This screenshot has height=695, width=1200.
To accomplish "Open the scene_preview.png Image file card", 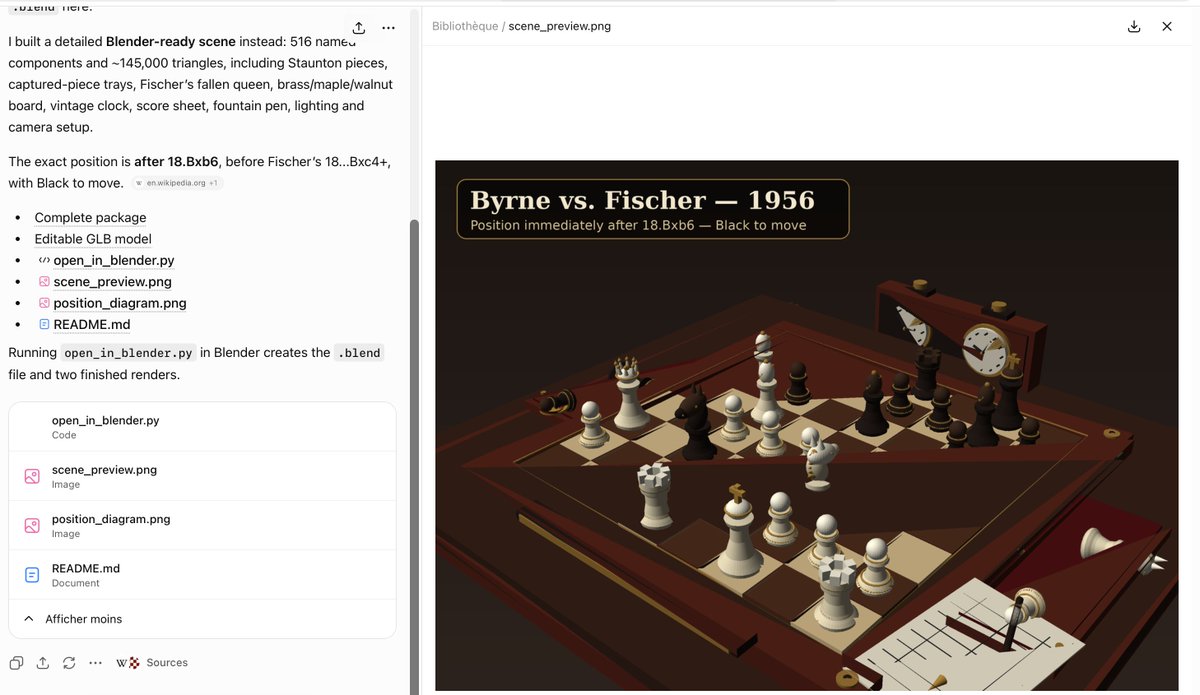I will tap(202, 476).
